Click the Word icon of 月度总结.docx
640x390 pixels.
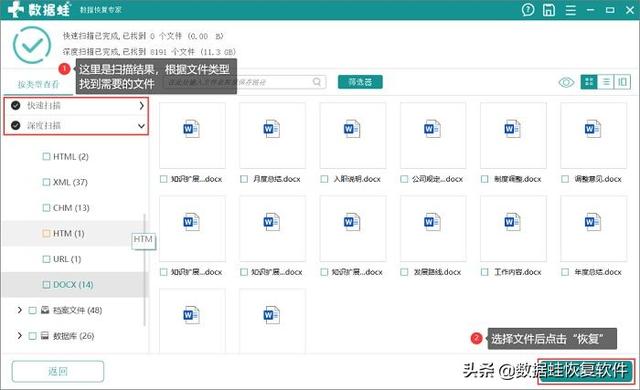point(272,129)
